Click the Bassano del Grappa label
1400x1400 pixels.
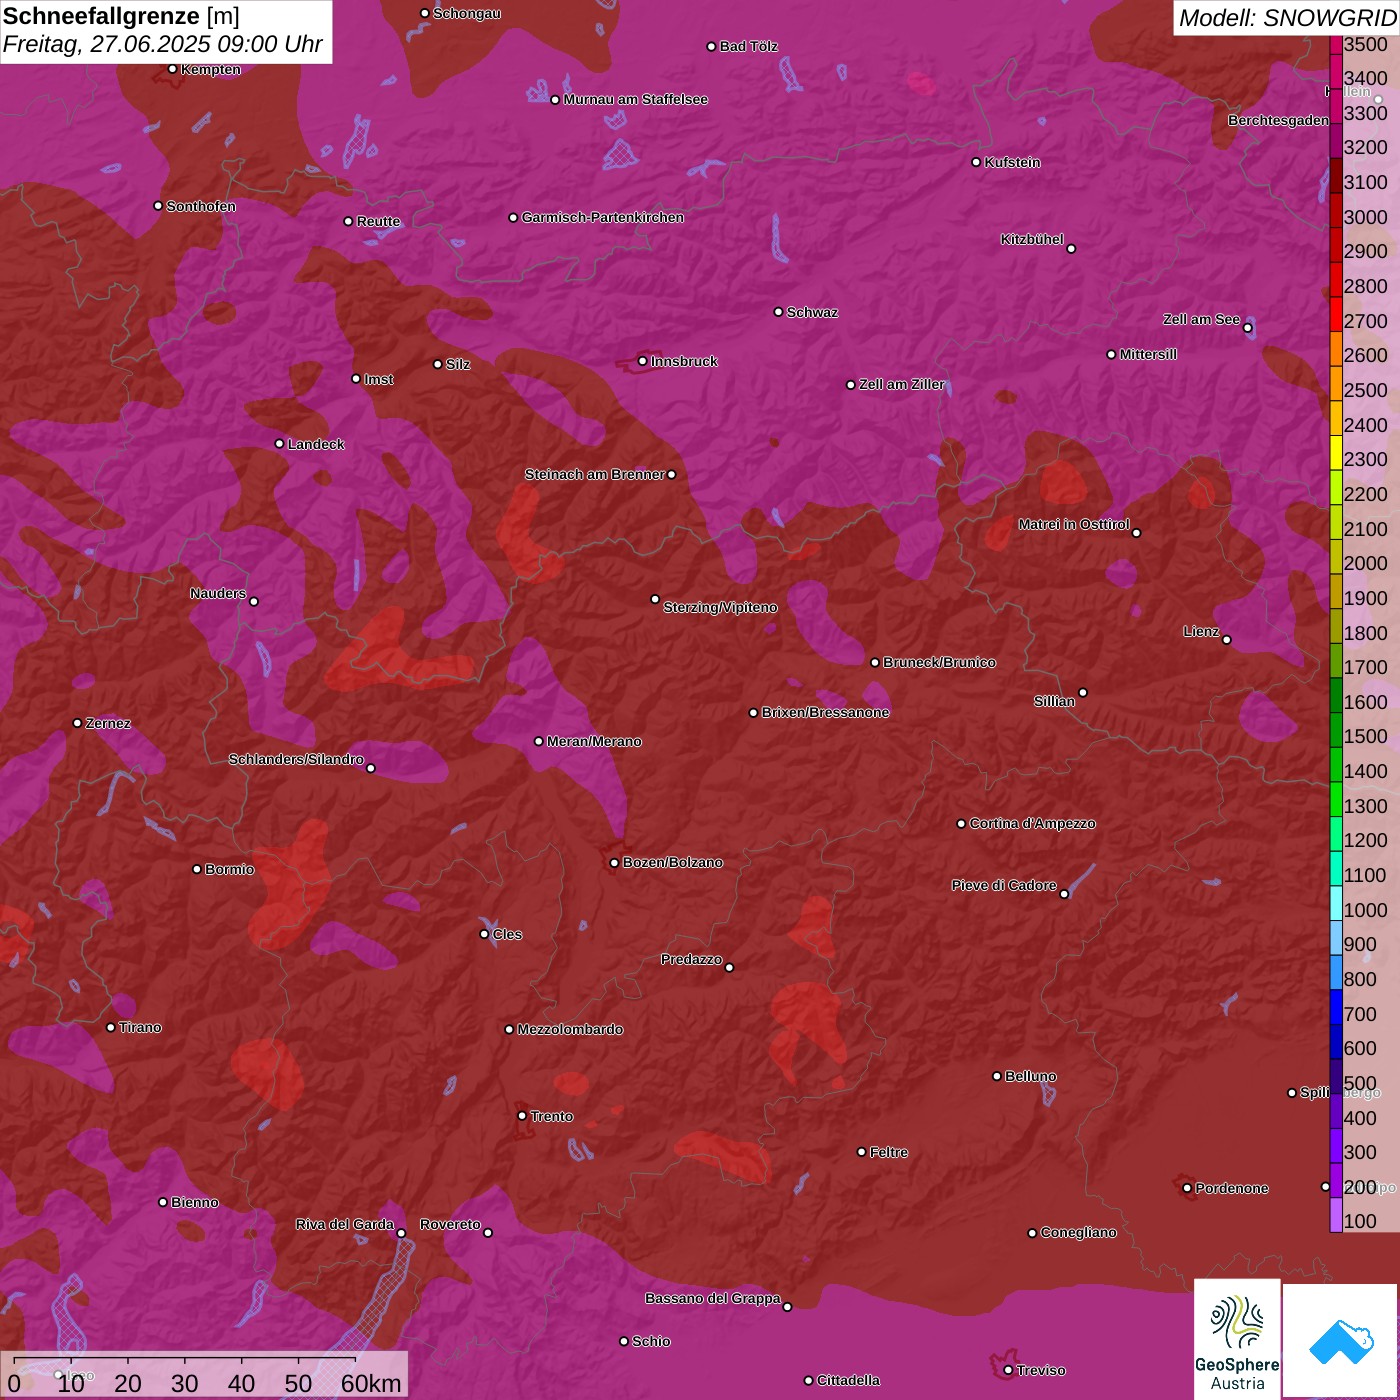point(712,1298)
